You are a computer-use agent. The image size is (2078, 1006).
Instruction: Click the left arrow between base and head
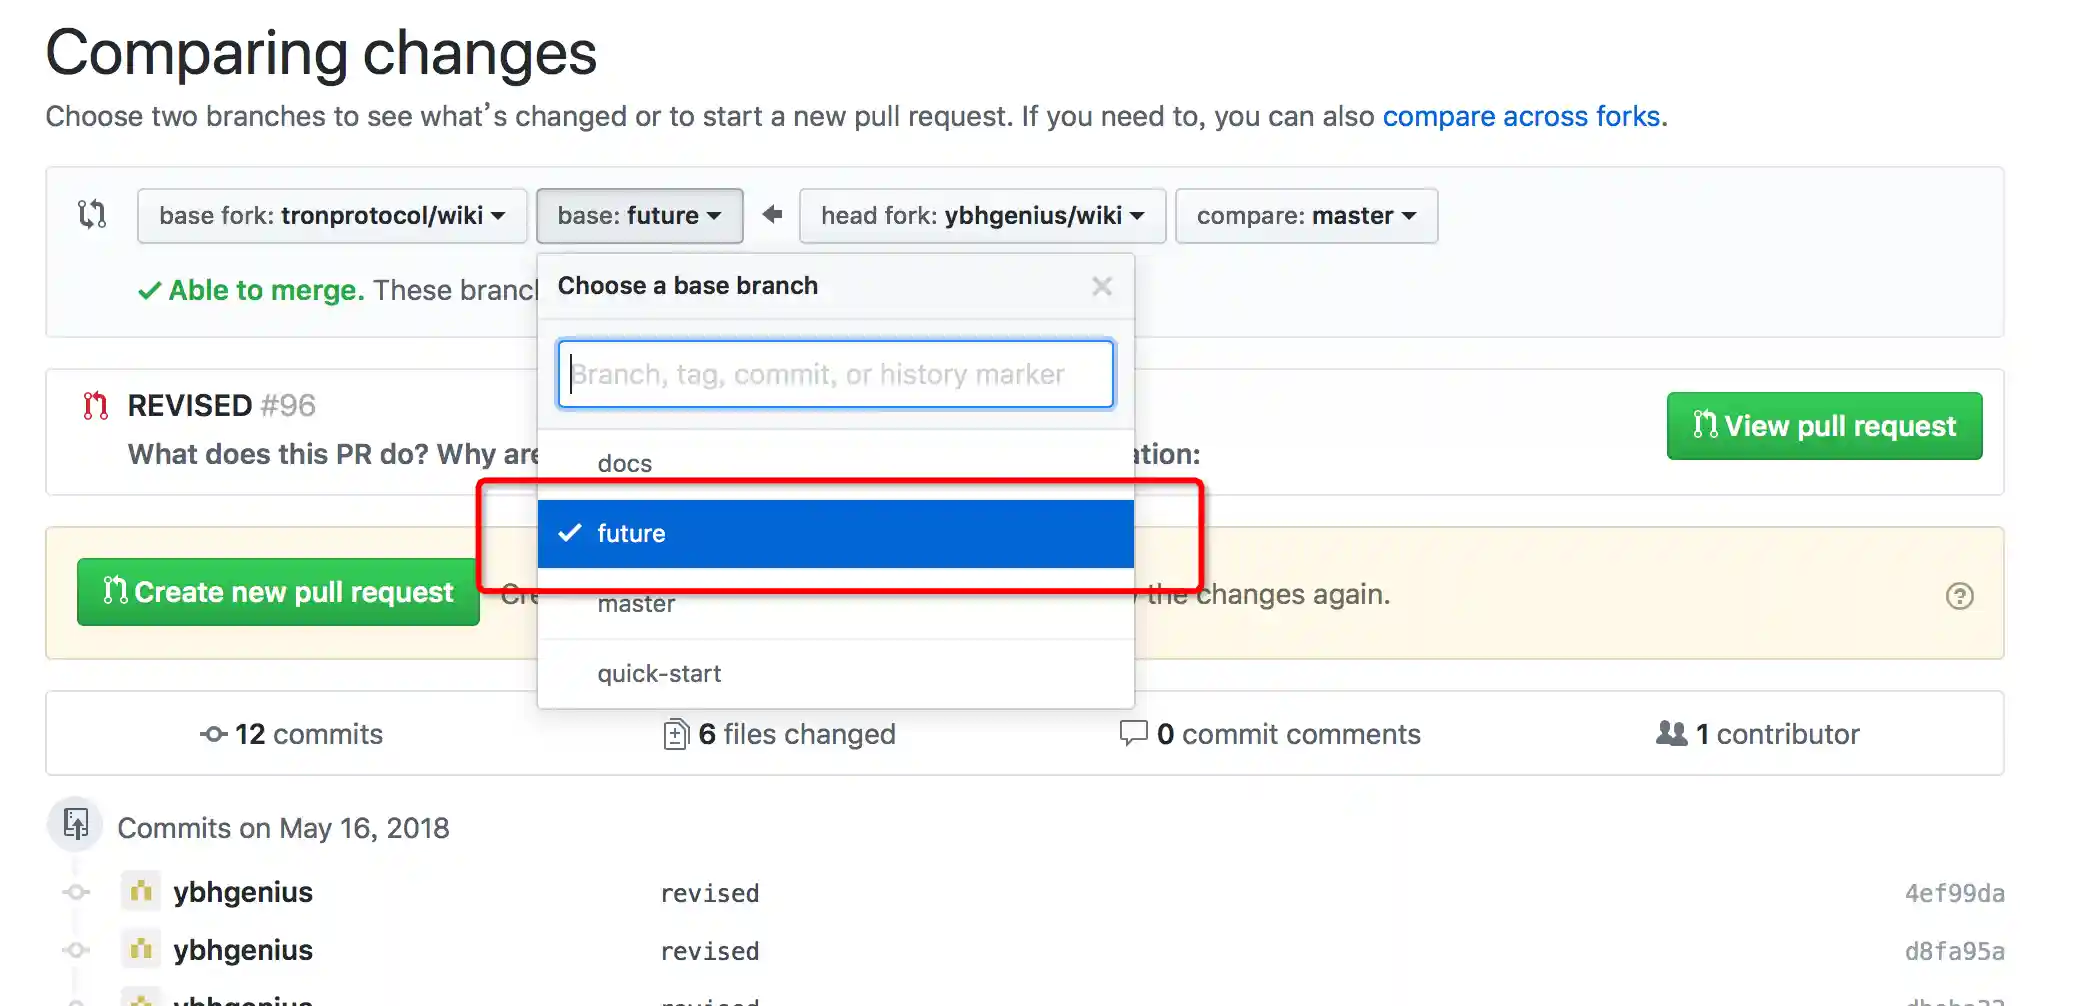coord(772,214)
